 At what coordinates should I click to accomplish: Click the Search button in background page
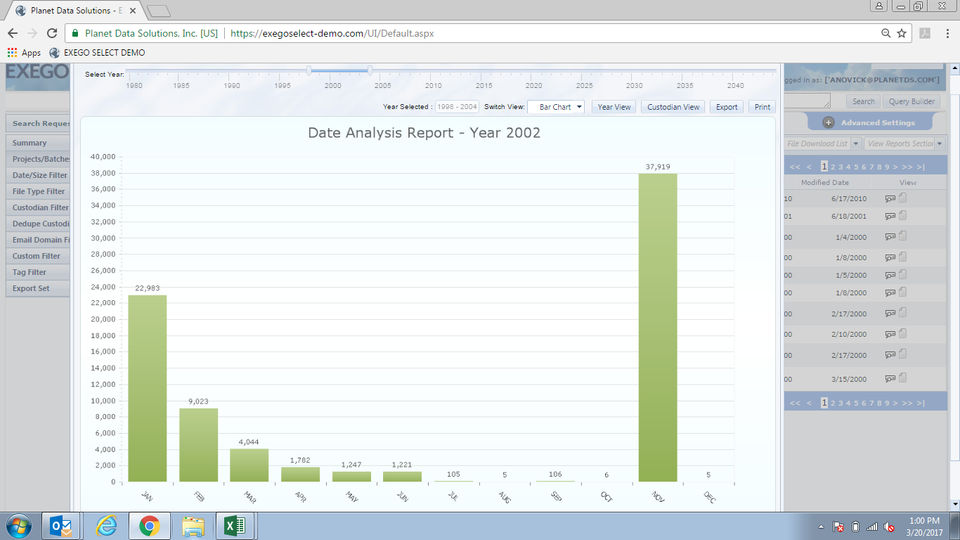[863, 102]
